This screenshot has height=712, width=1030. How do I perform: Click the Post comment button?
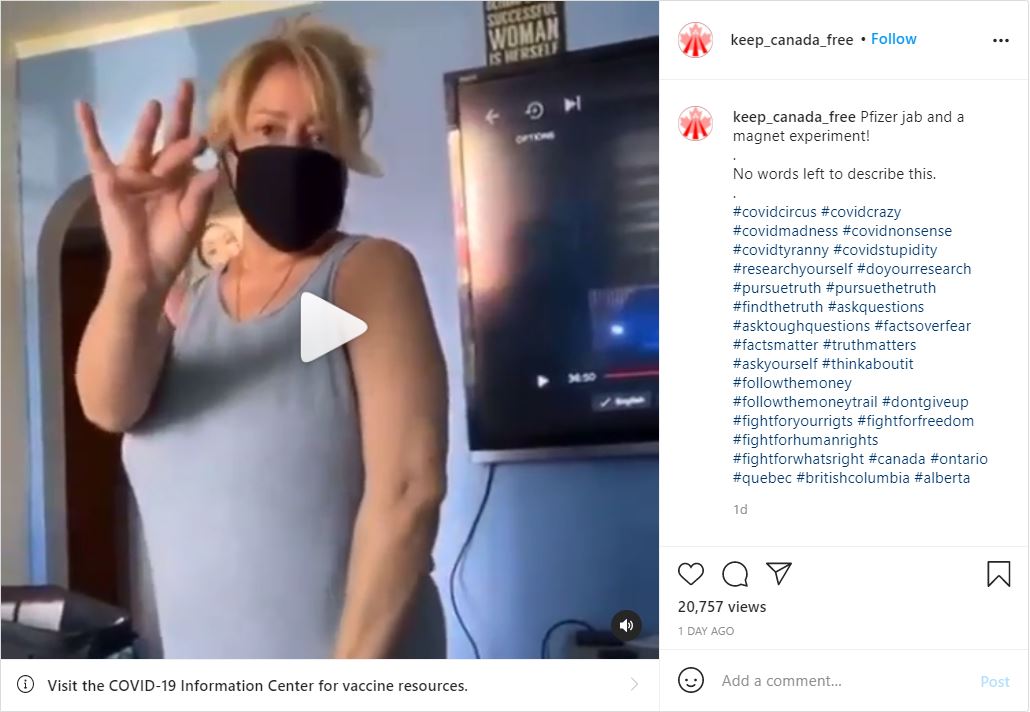995,682
